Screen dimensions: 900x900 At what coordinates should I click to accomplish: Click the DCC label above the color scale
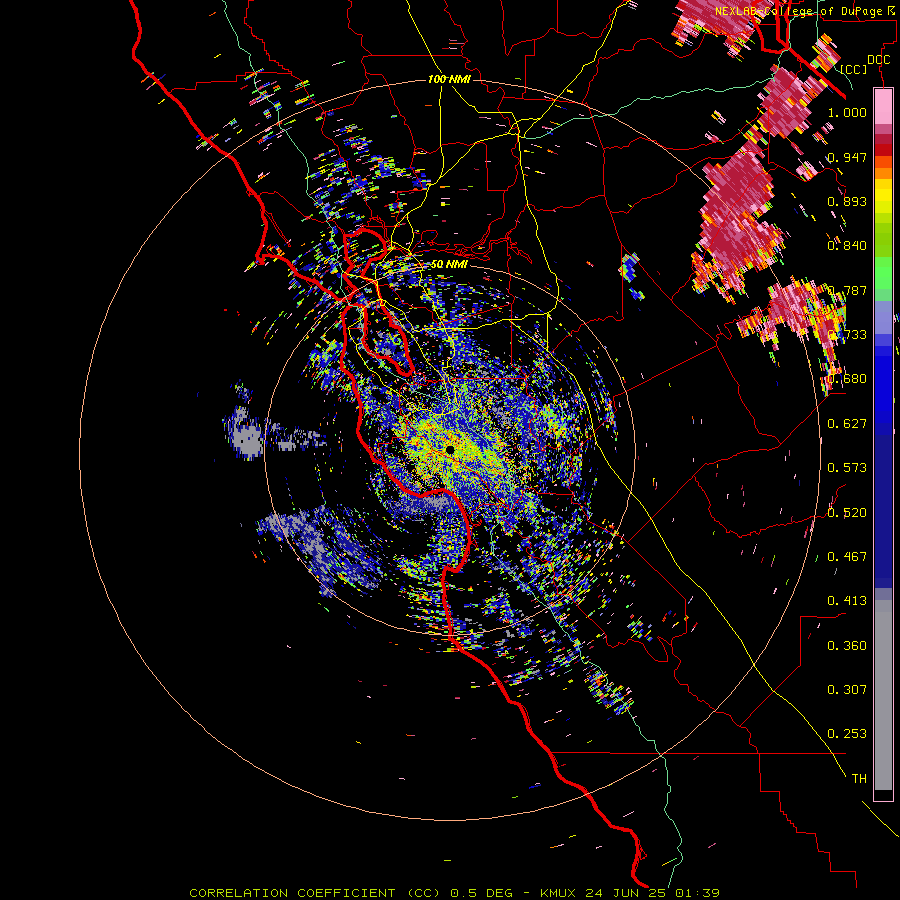click(878, 60)
